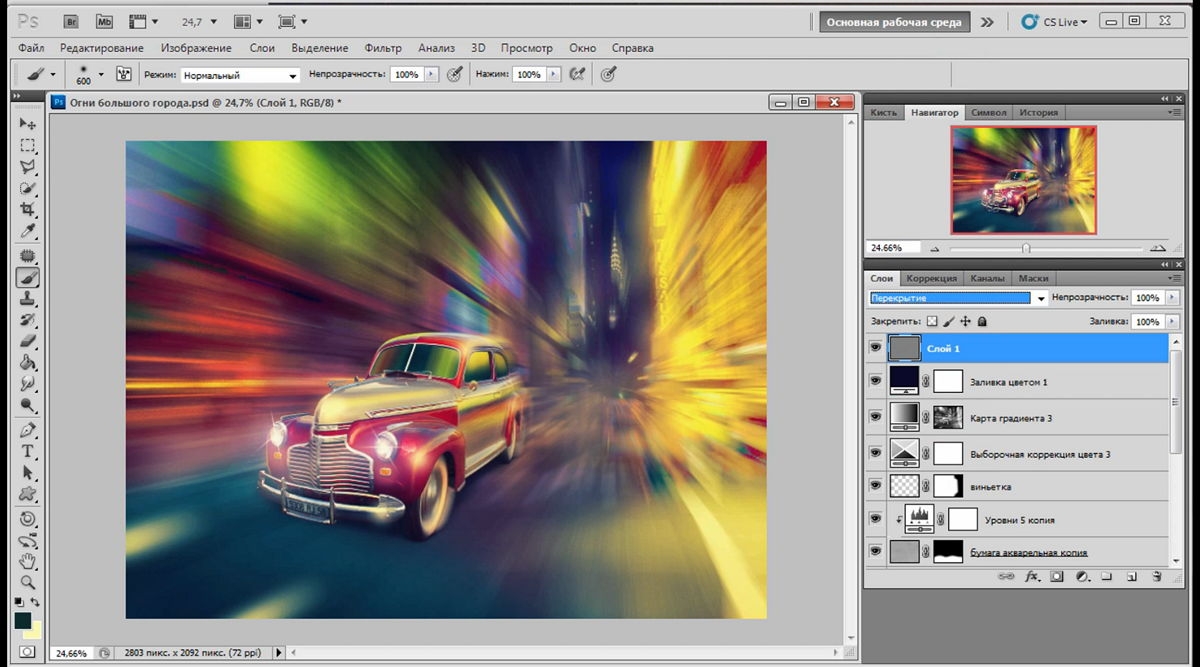Click the link layers icon at the Layers panel bottom
This screenshot has height=667, width=1200.
coord(1007,577)
